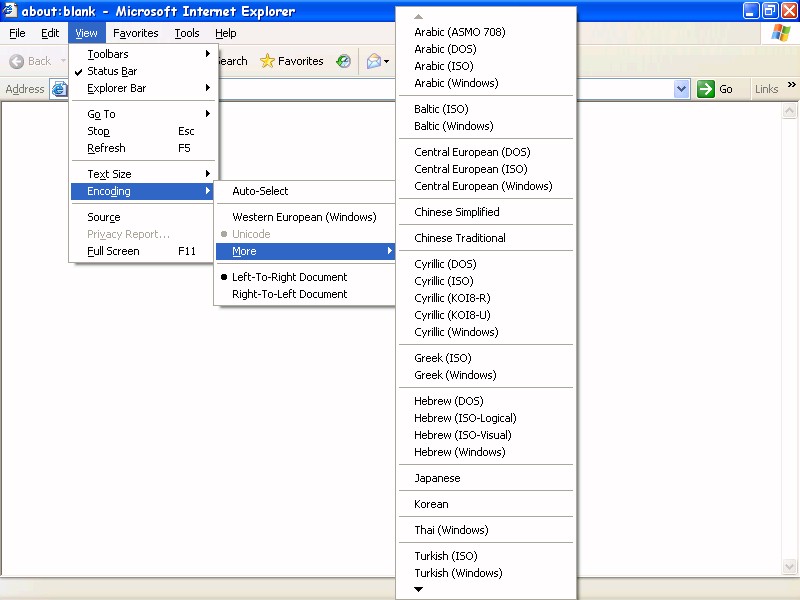This screenshot has width=800, height=600.
Task: Select Arabic (Windows) encoding
Action: pos(486,83)
